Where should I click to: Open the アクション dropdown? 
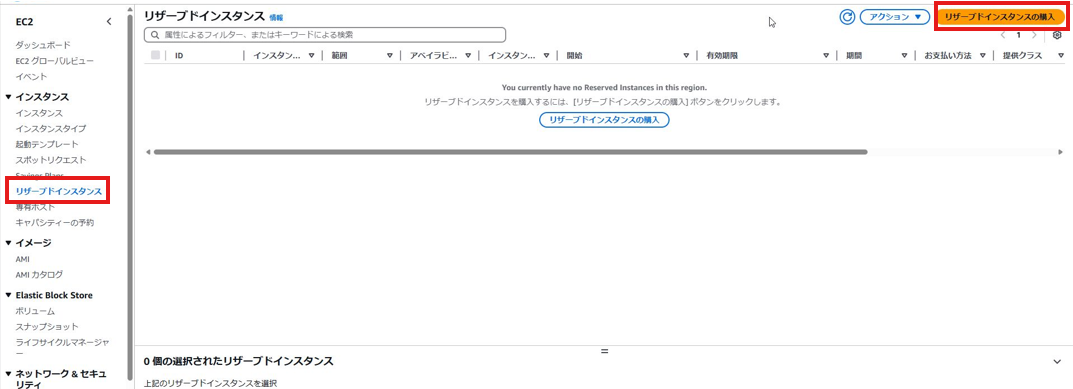point(894,17)
